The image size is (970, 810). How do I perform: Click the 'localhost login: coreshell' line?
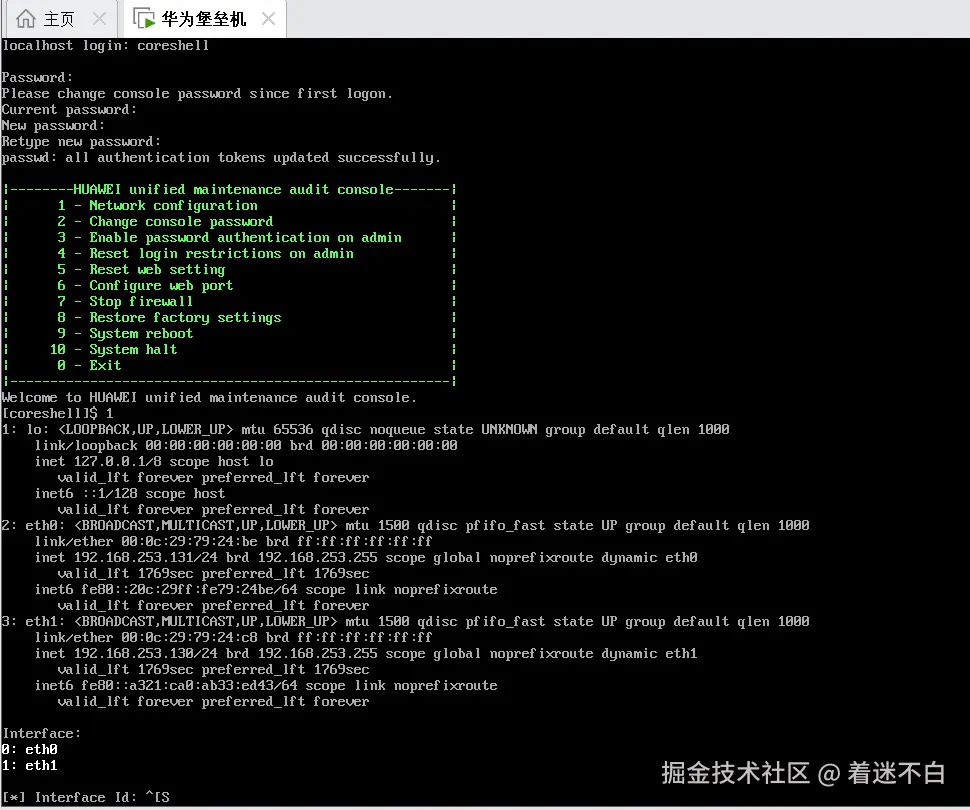point(105,46)
